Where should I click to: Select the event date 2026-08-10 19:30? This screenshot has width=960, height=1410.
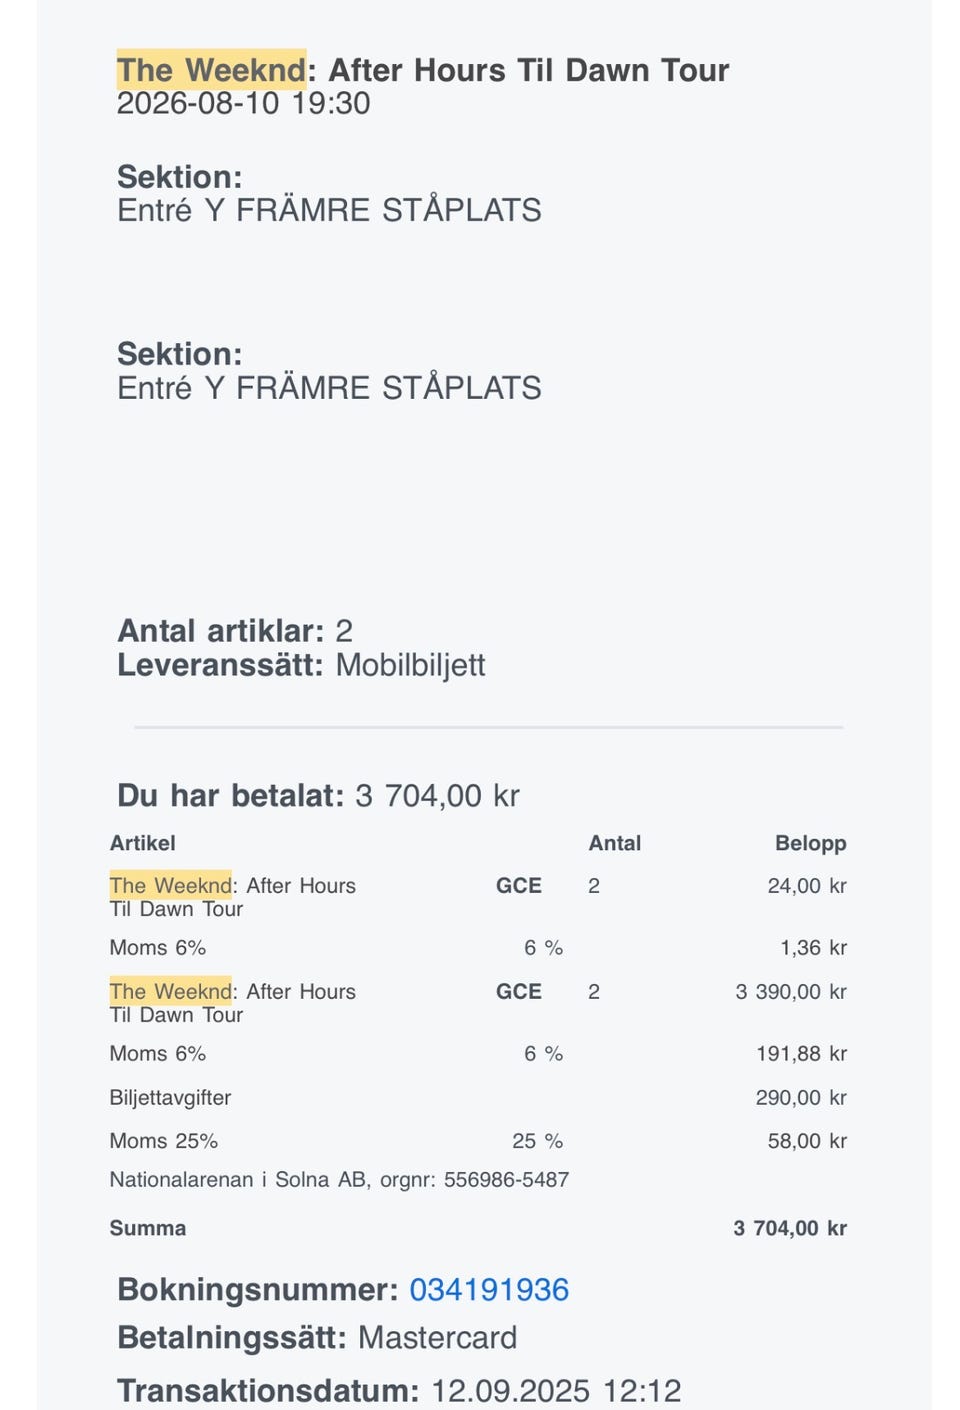pyautogui.click(x=243, y=103)
